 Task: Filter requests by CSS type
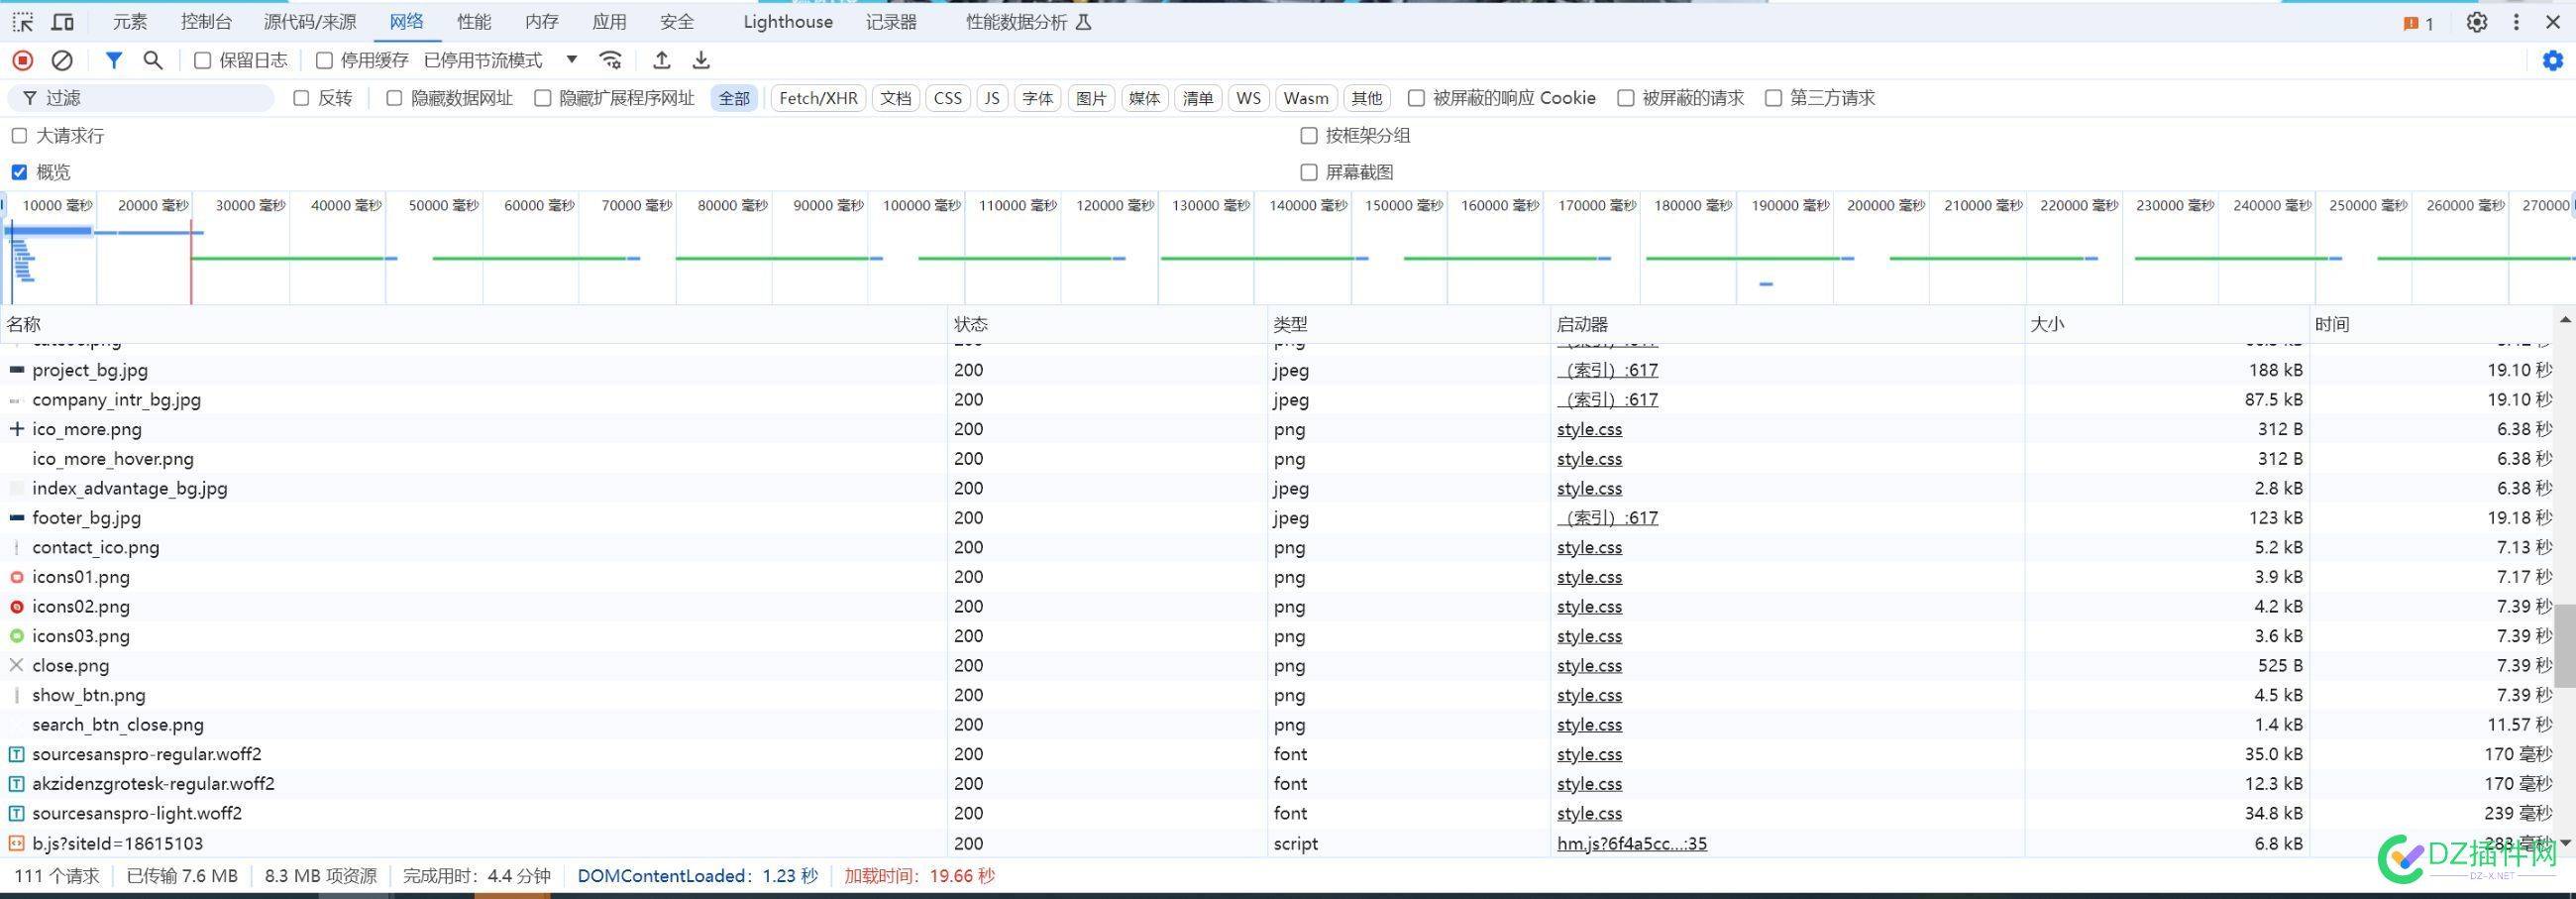pyautogui.click(x=947, y=98)
